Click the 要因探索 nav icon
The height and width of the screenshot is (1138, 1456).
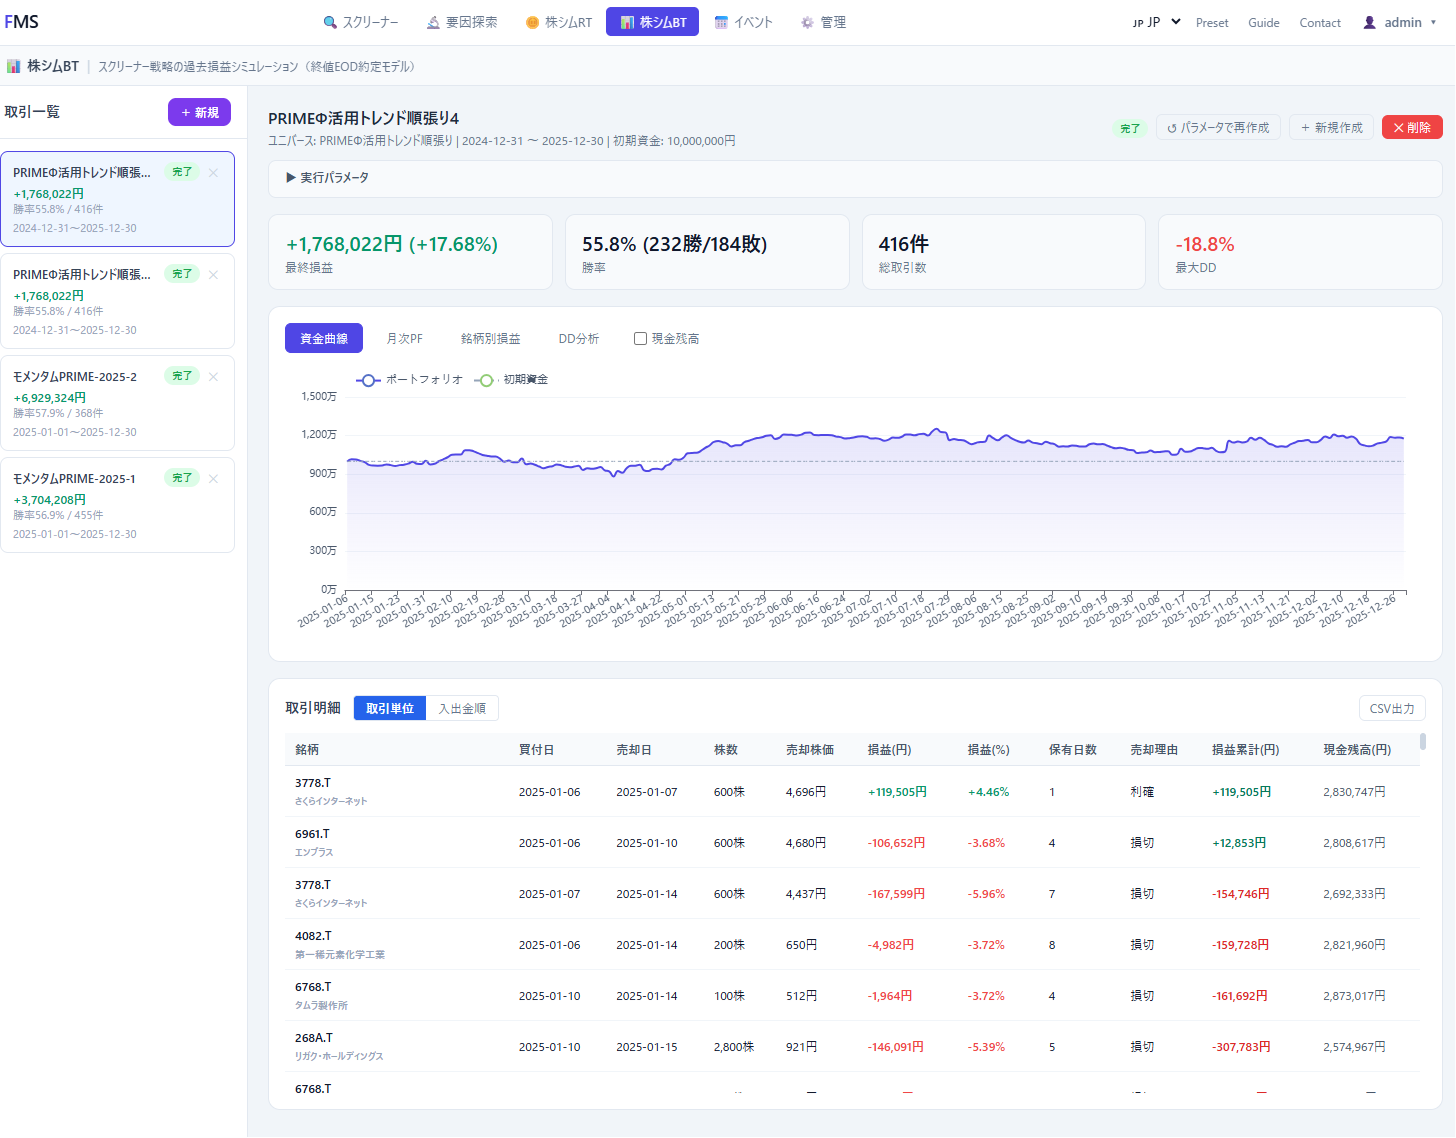[x=433, y=22]
